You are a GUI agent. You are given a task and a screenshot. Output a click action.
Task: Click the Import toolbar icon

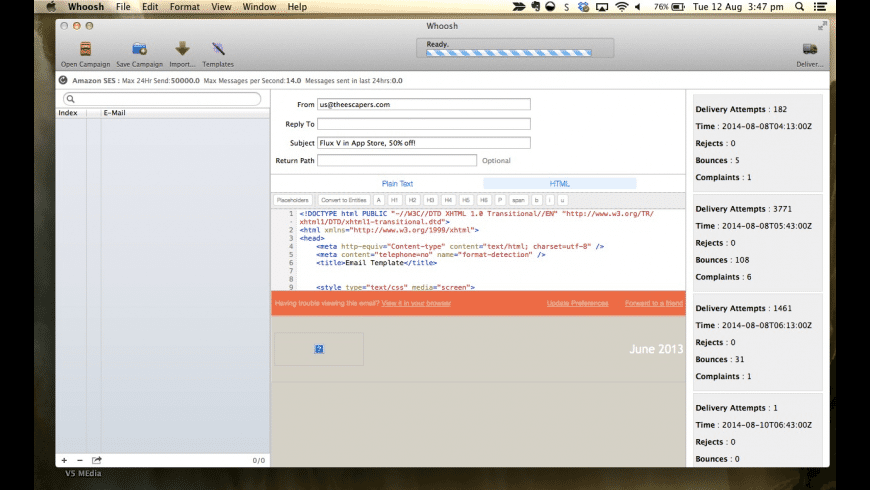(182, 49)
